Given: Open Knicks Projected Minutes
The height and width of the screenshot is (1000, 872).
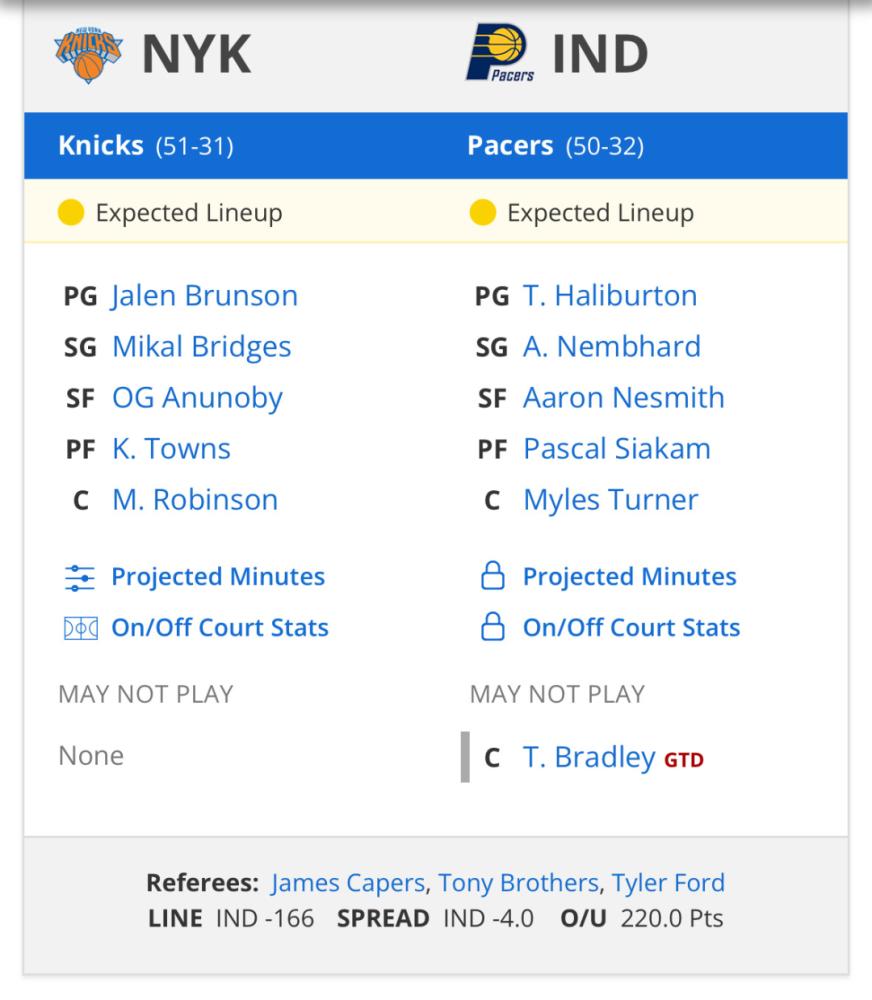Looking at the screenshot, I should (x=218, y=577).
